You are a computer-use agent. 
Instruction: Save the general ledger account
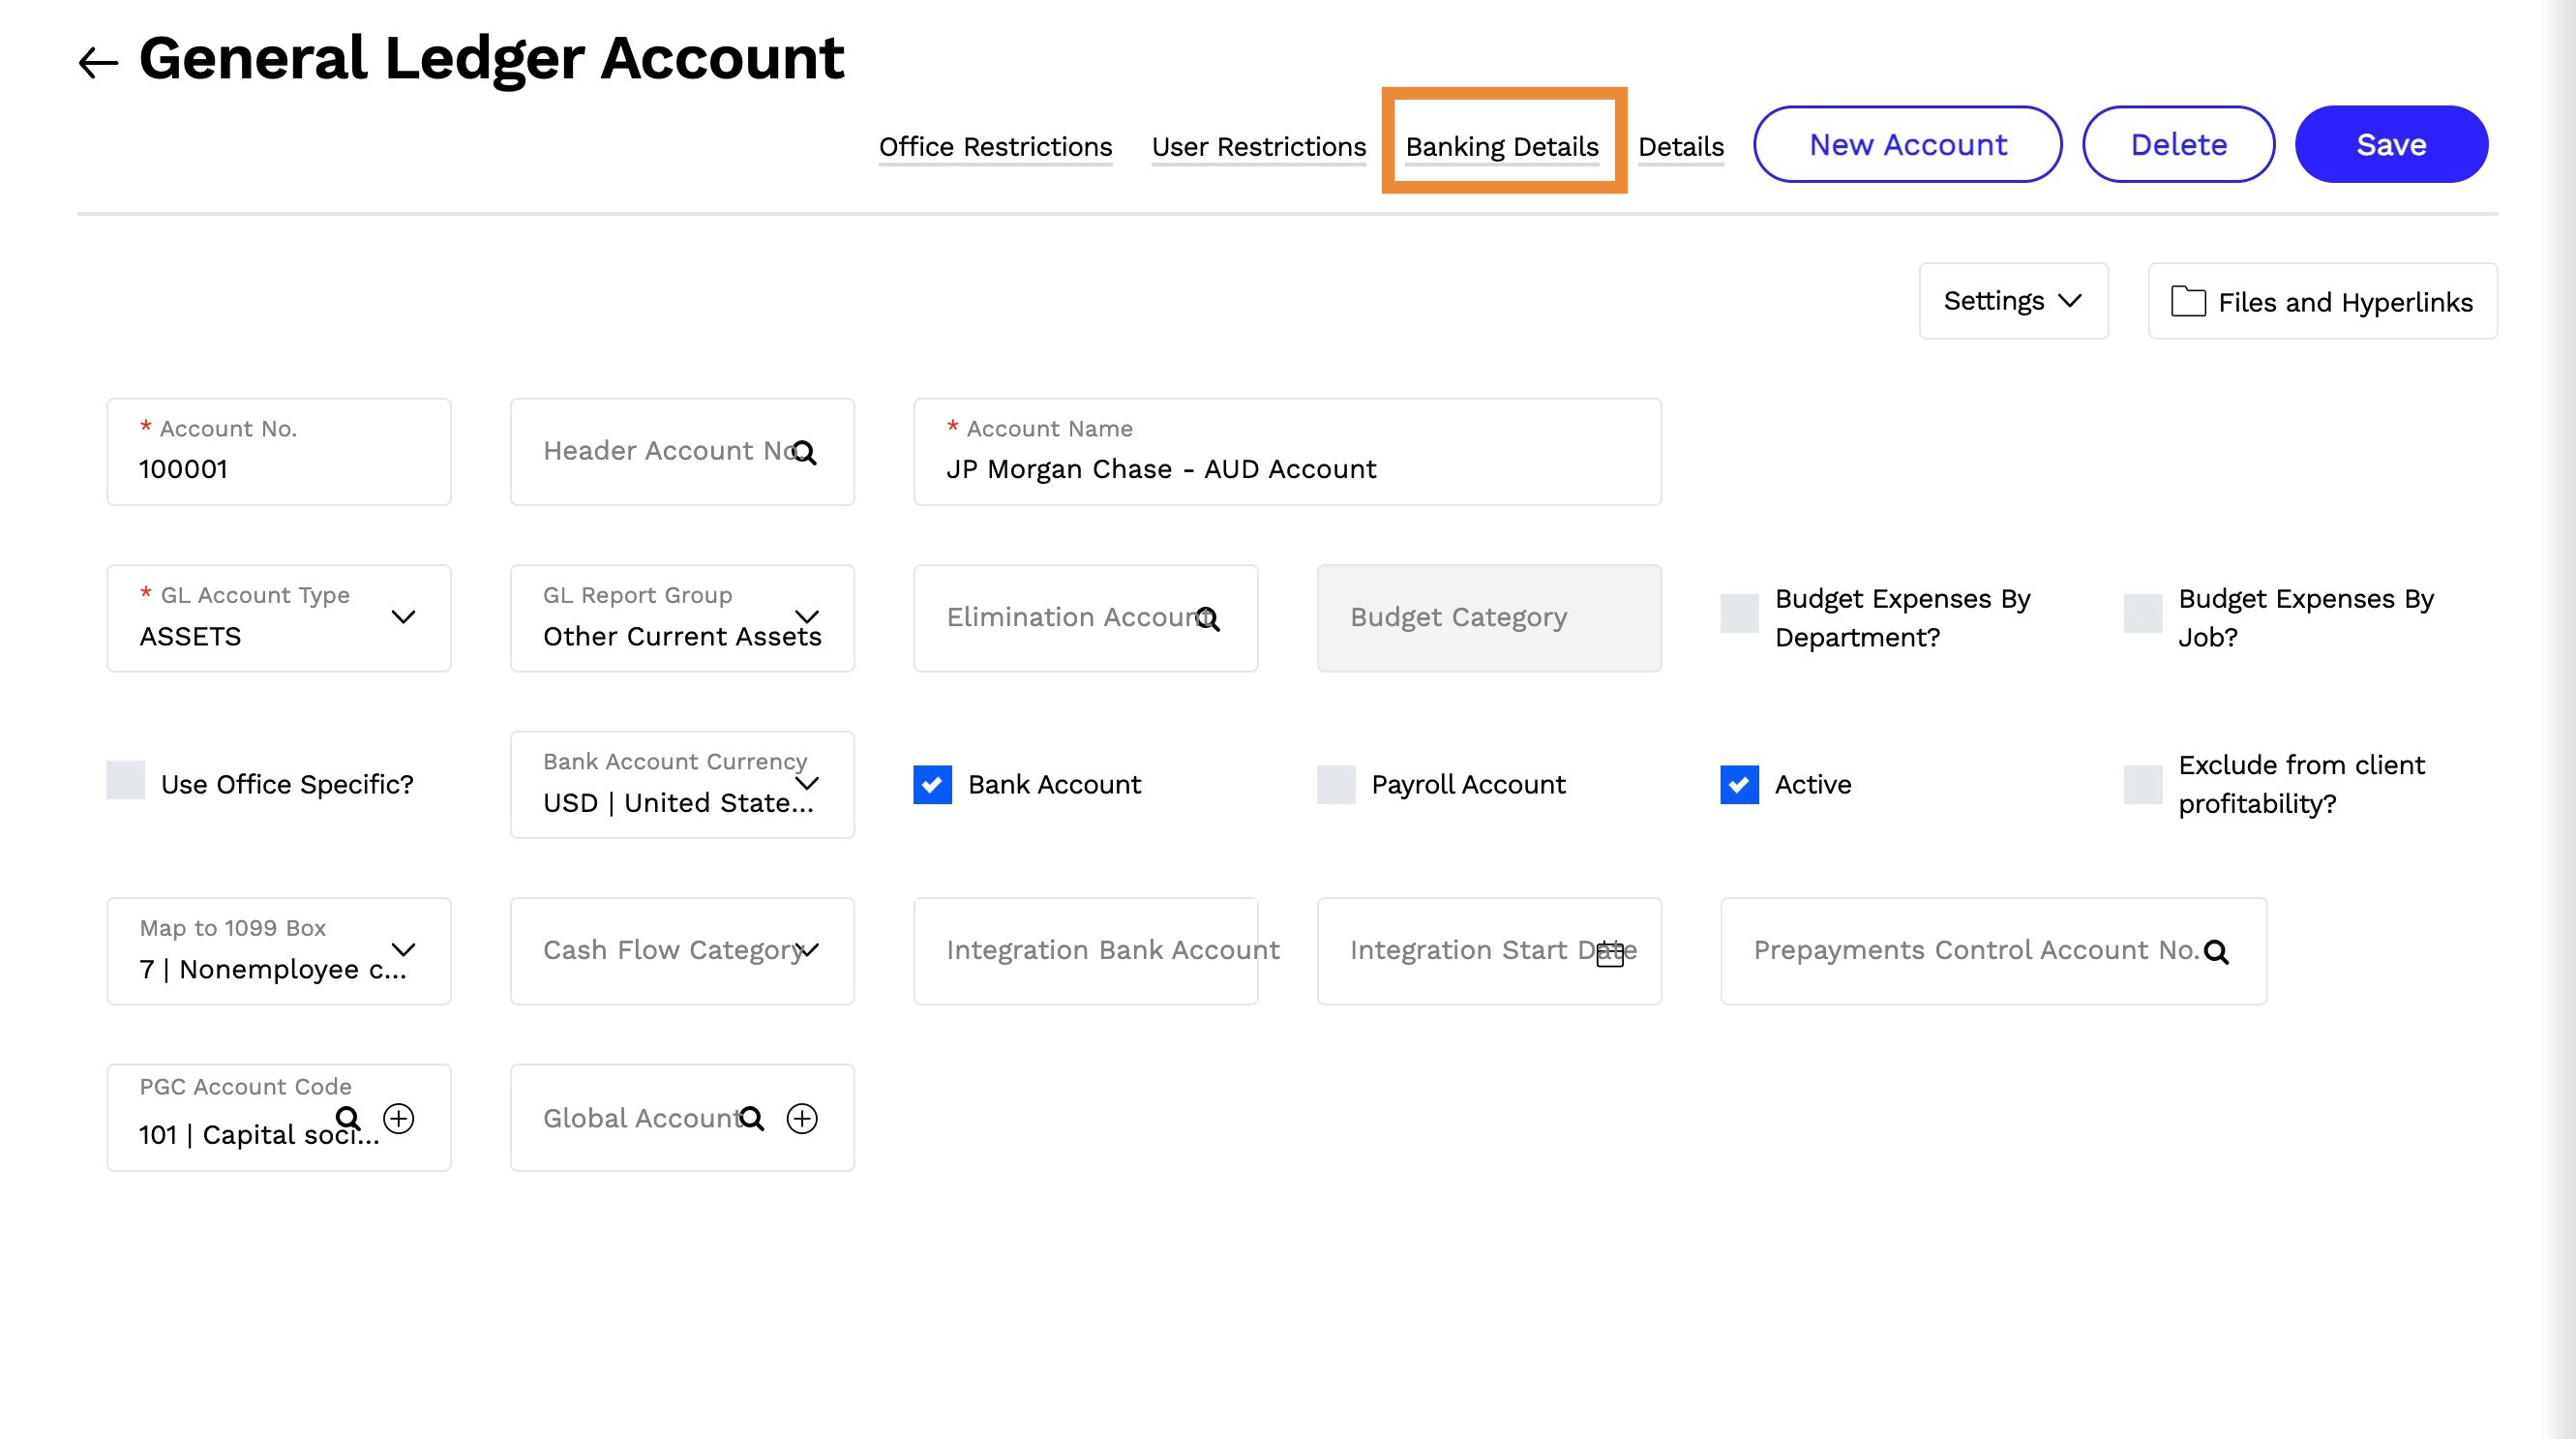(x=2391, y=144)
